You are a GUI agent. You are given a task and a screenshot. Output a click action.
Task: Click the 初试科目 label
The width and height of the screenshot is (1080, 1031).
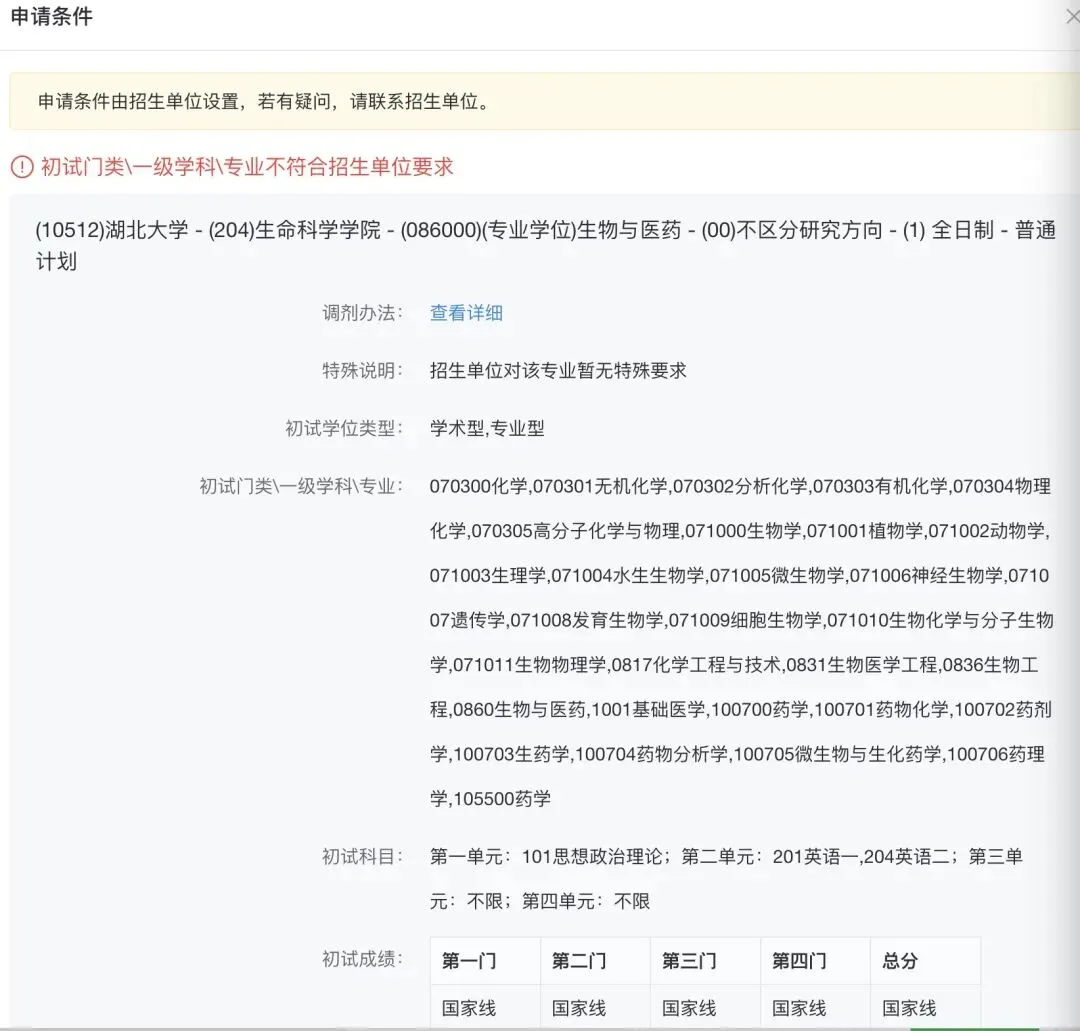[362, 857]
